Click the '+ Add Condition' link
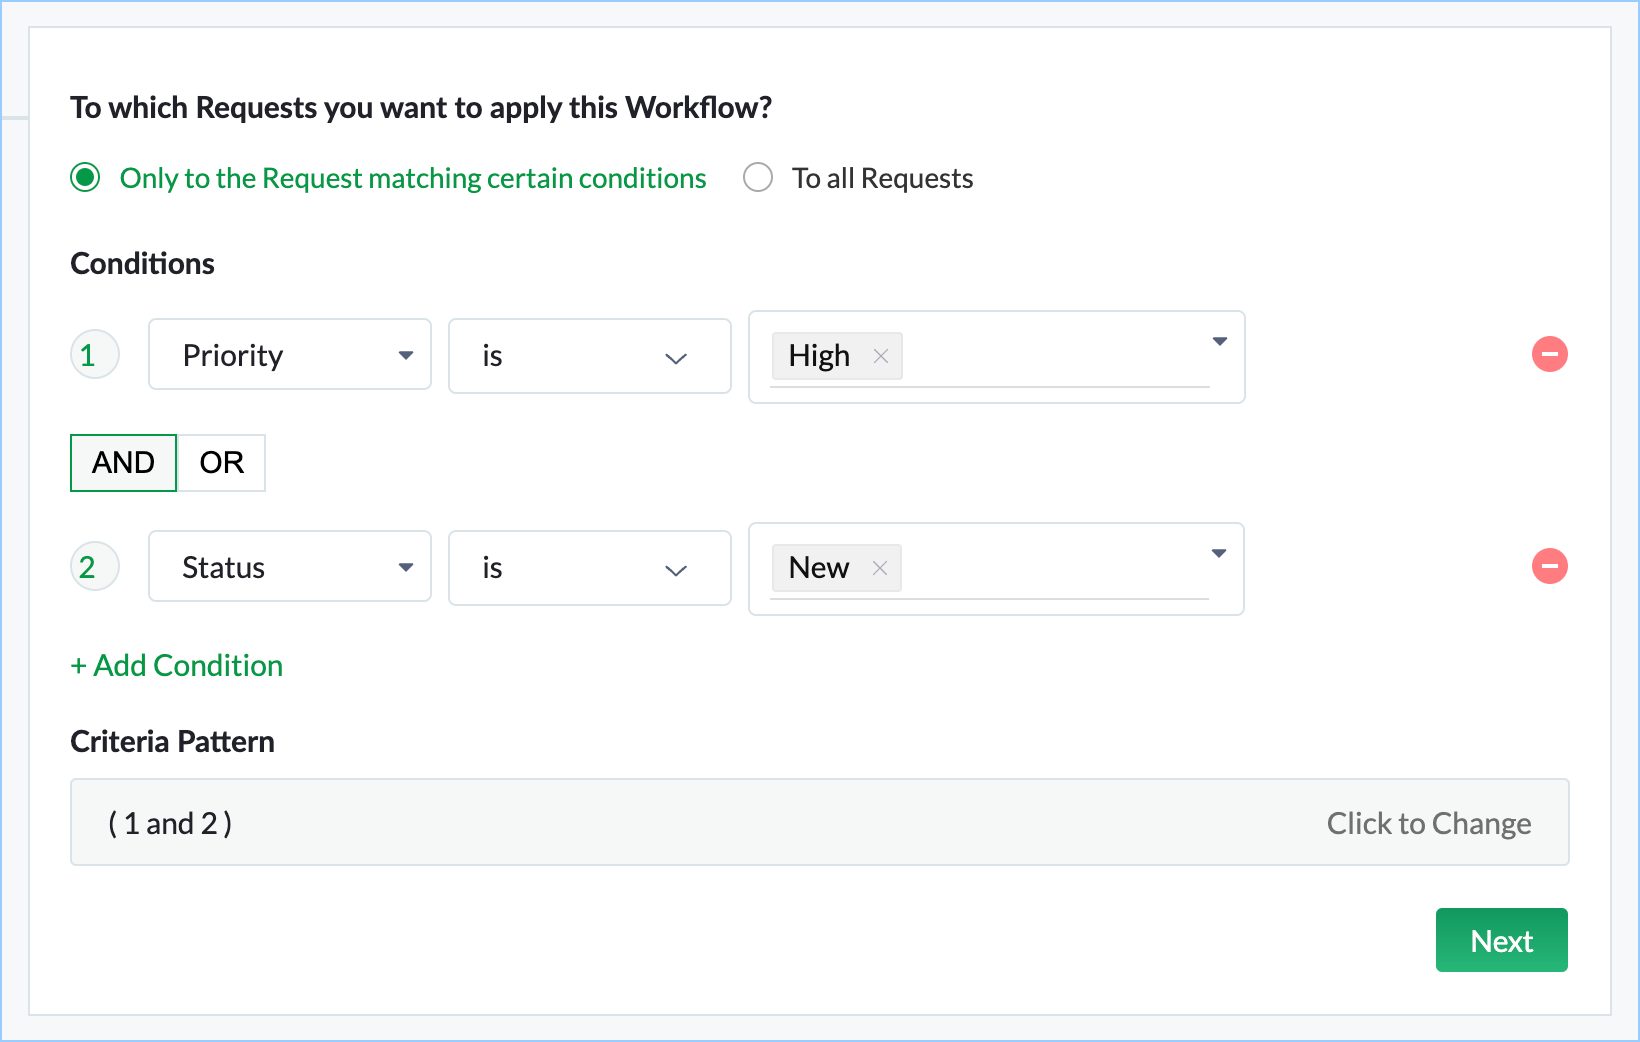 coord(177,665)
